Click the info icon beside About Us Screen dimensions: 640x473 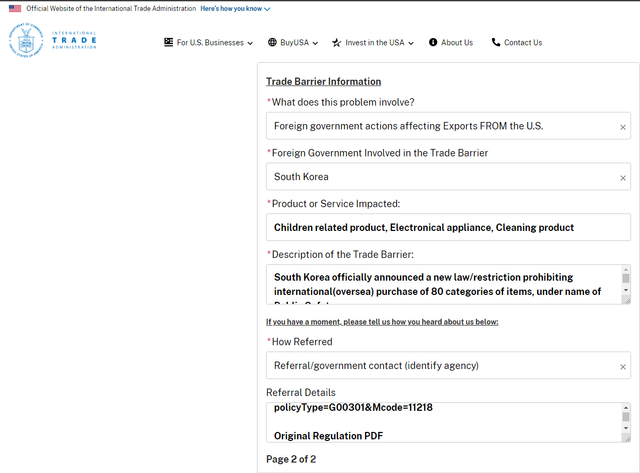point(433,43)
